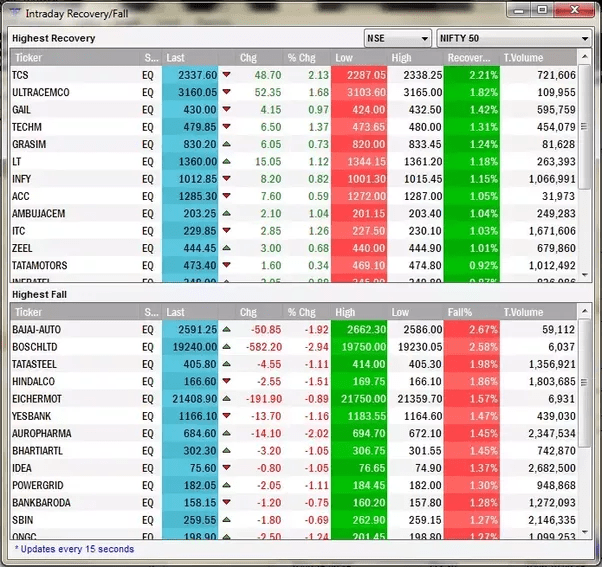Click the up arrow icon for TATASTEEL
The width and height of the screenshot is (602, 567).
point(227,364)
